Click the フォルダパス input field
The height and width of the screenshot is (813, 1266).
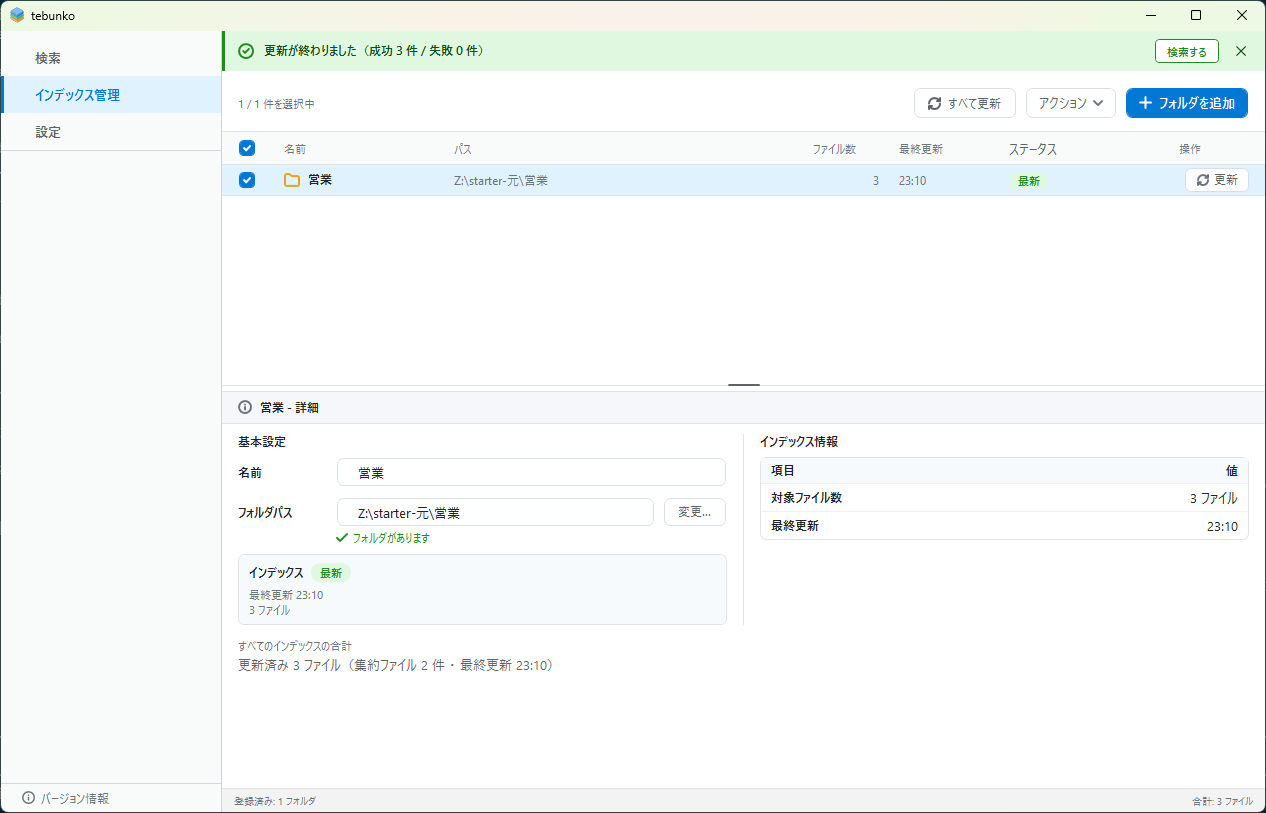point(496,512)
